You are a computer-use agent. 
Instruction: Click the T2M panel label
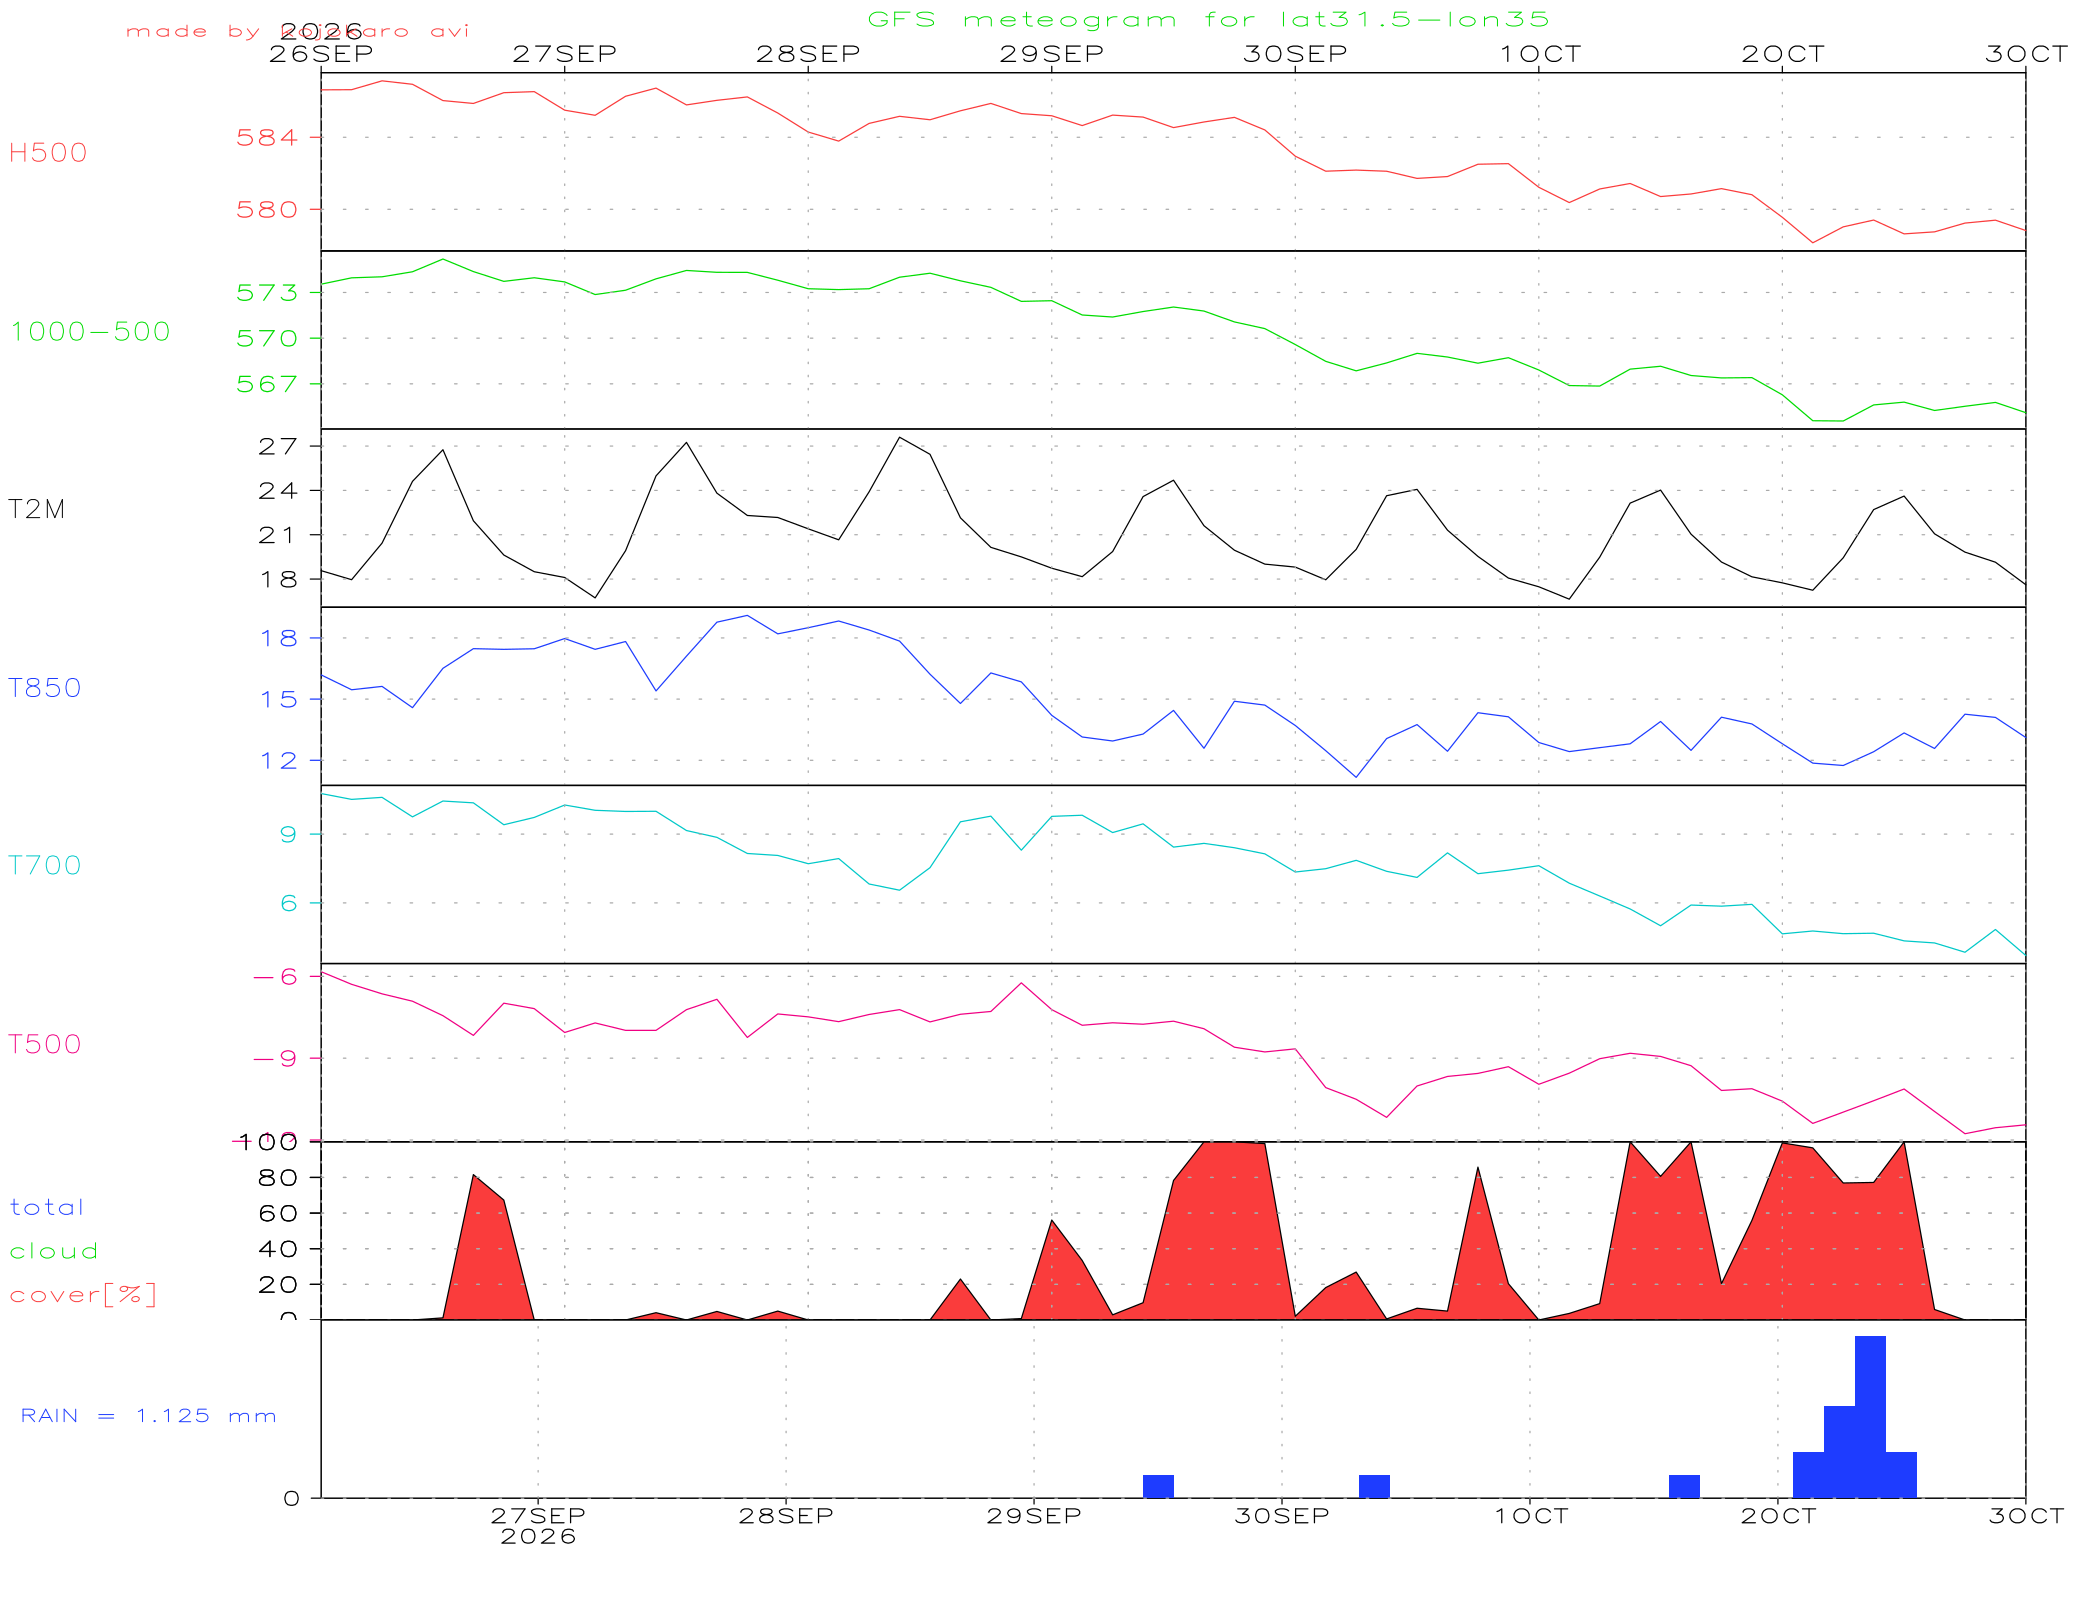[x=37, y=510]
